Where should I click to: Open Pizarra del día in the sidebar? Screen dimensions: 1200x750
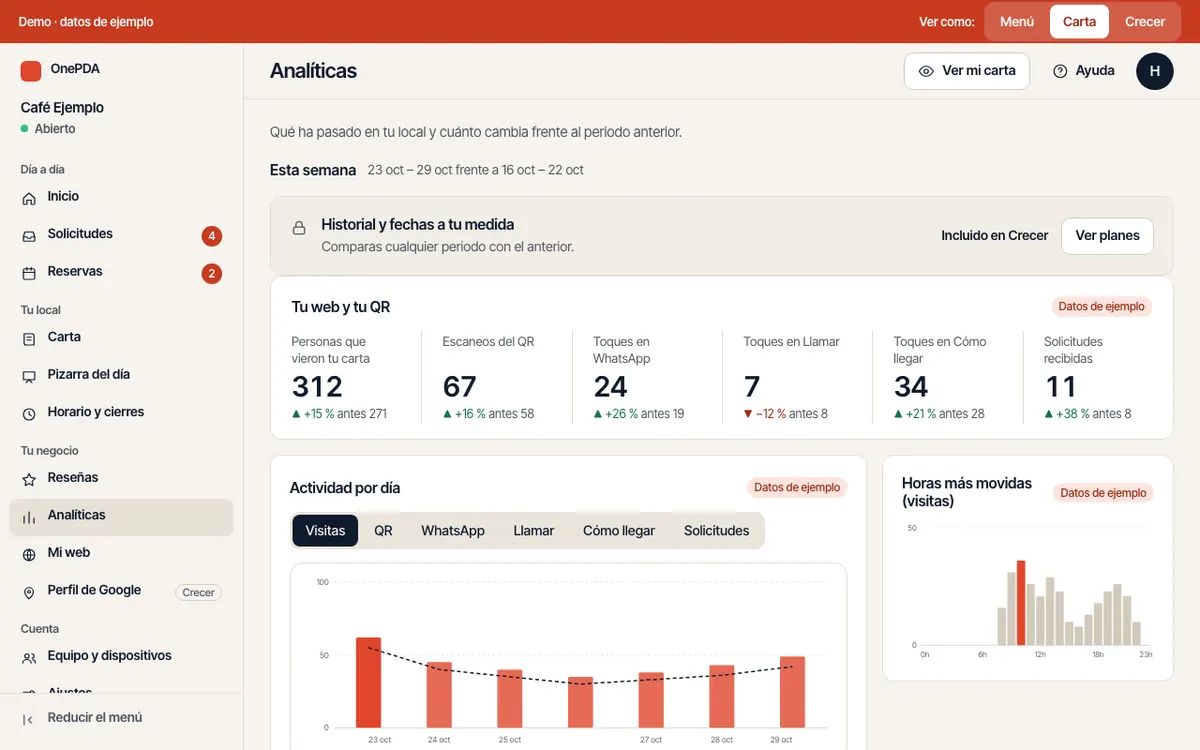(x=121, y=375)
